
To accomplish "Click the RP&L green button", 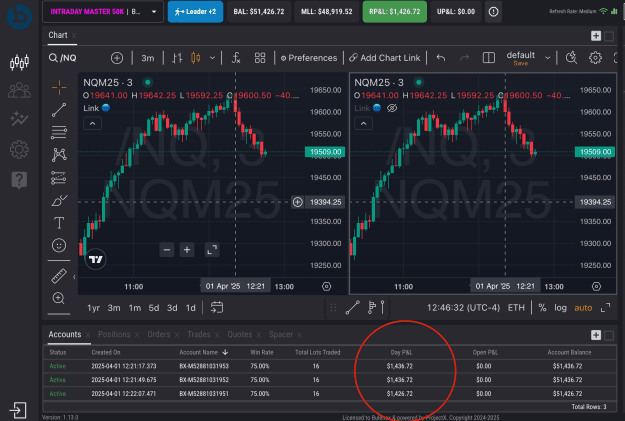I will click(395, 12).
